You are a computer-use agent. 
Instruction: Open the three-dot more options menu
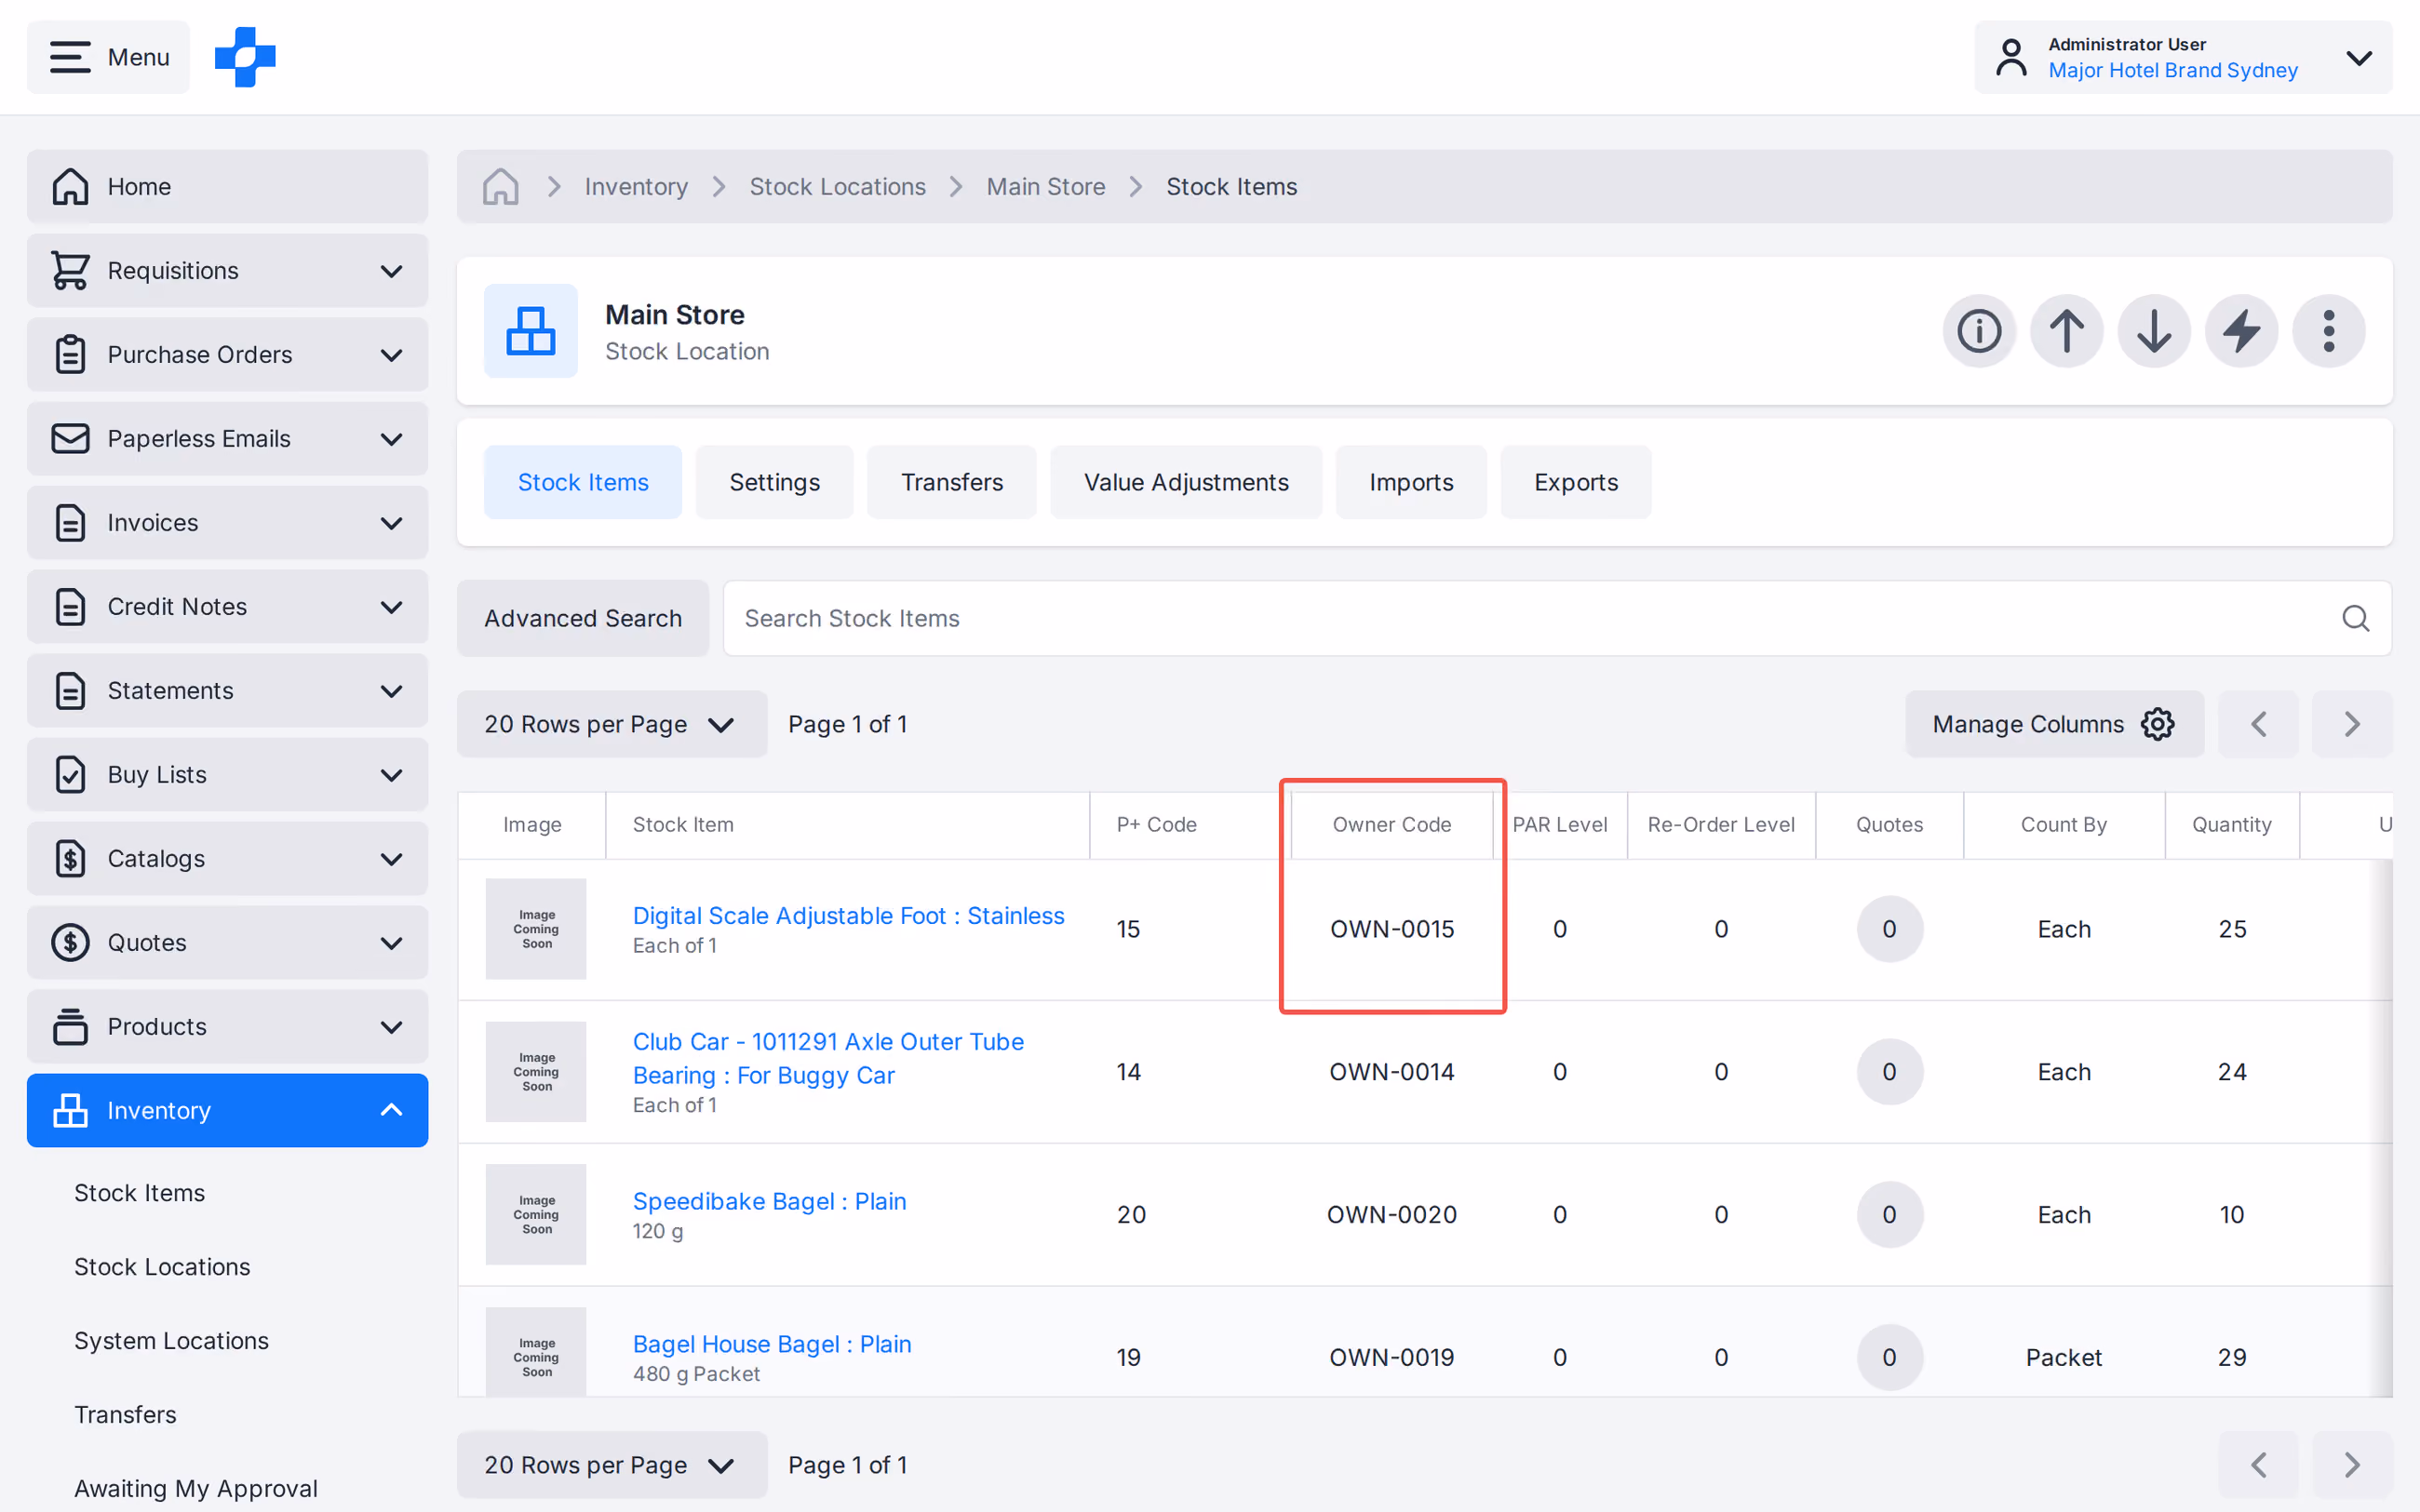[2328, 331]
